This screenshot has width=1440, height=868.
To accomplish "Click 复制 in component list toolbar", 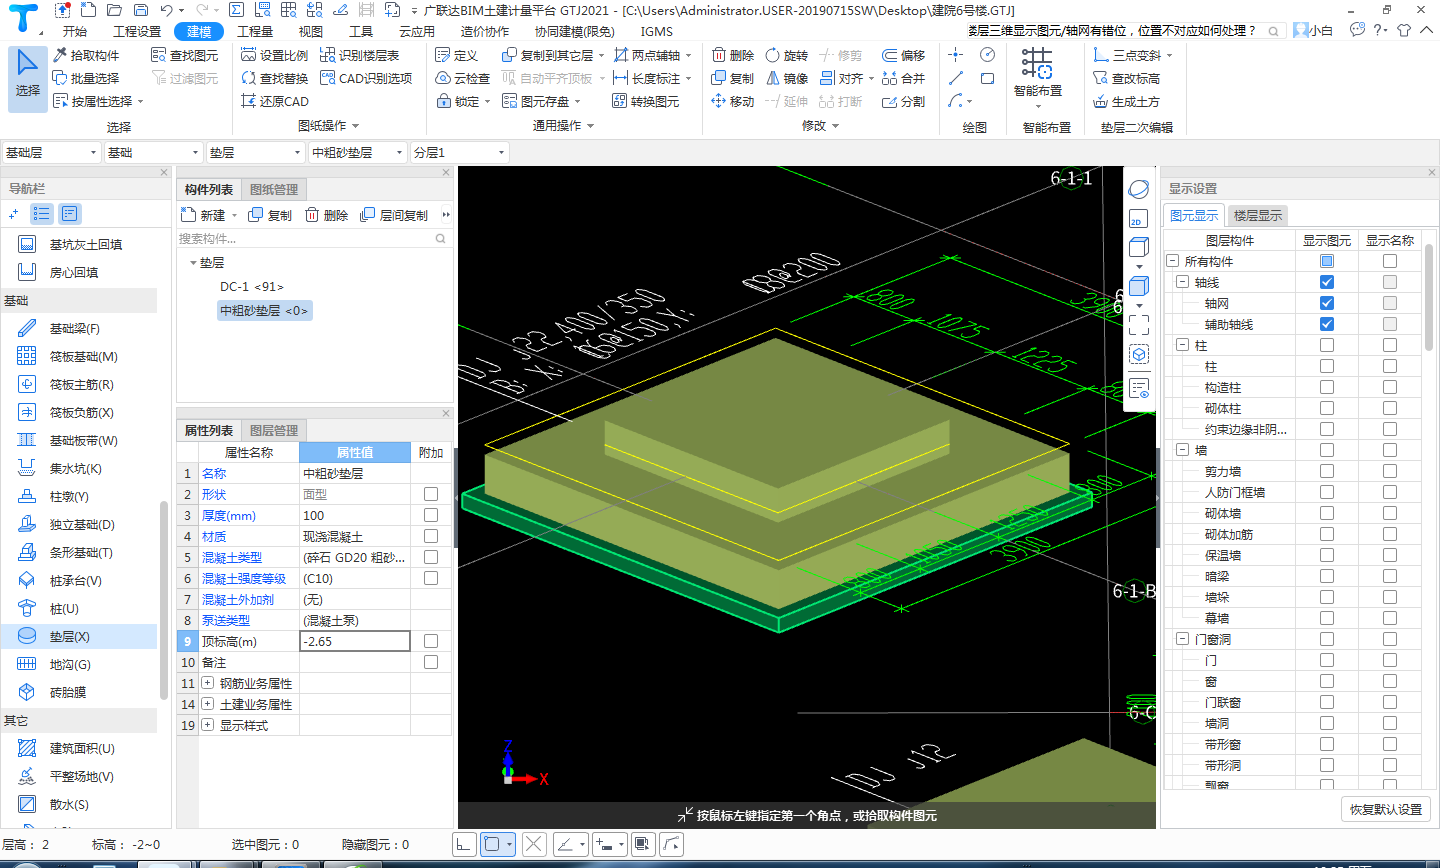I will click(270, 215).
